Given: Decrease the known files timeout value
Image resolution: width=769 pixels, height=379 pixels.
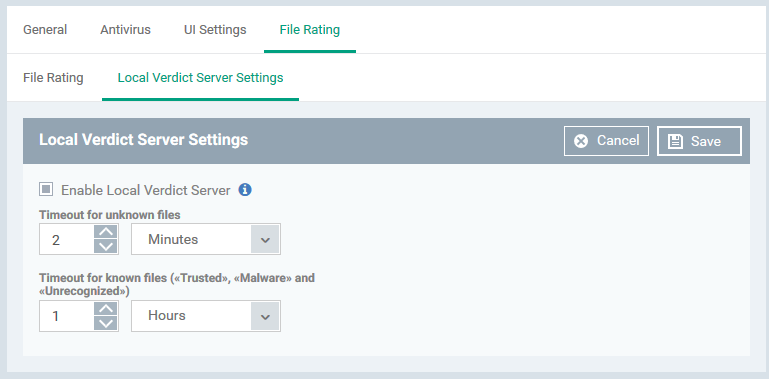Looking at the screenshot, I should 106,323.
